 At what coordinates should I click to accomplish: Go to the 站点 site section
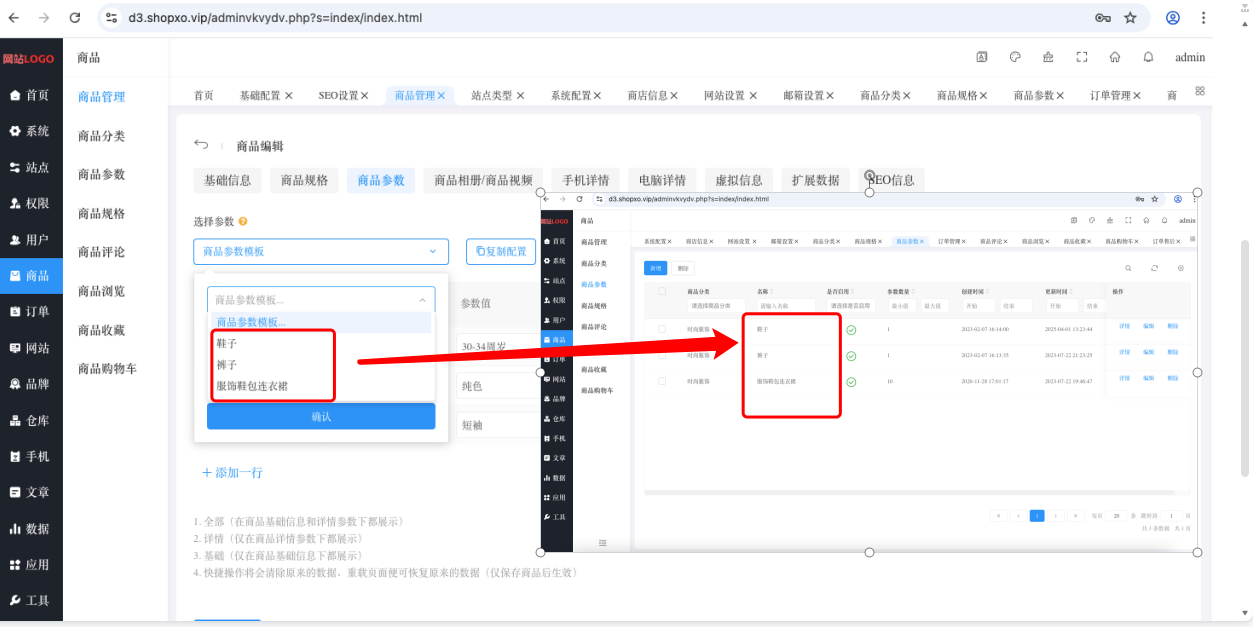click(x=30, y=167)
